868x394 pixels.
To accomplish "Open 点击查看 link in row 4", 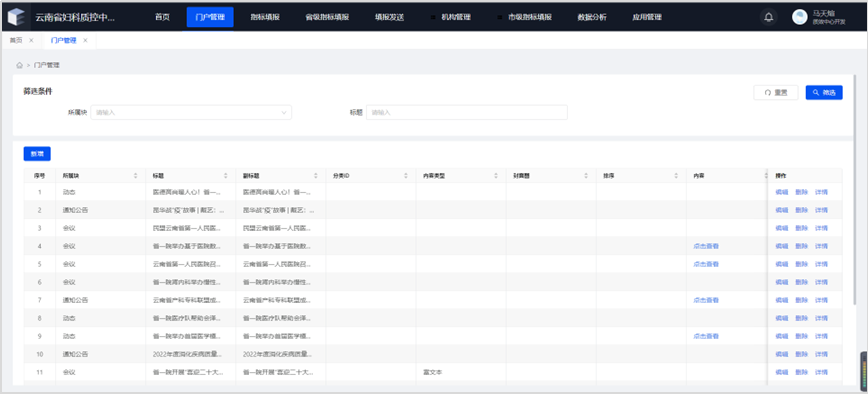I will tap(706, 246).
